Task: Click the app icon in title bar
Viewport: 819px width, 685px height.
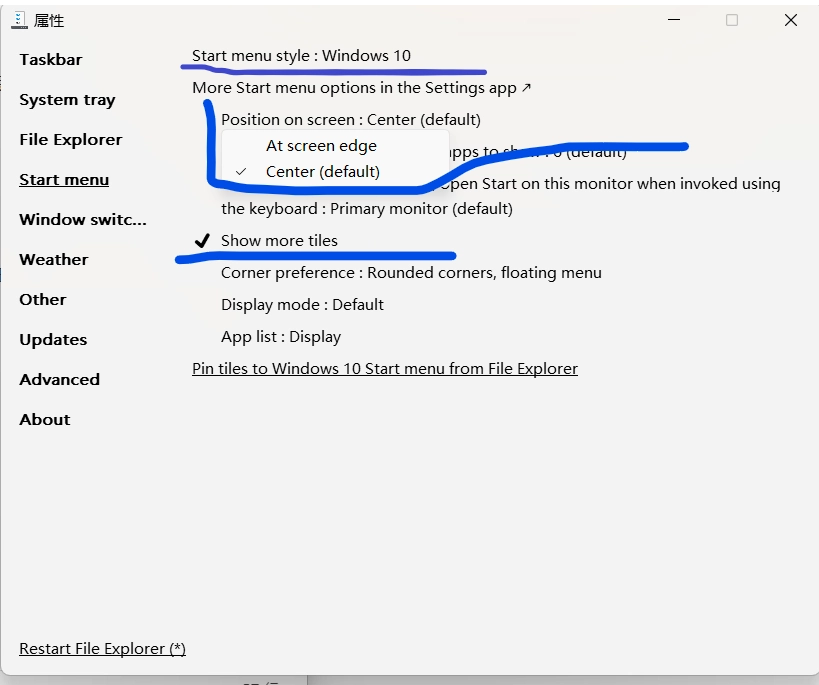Action: (18, 20)
